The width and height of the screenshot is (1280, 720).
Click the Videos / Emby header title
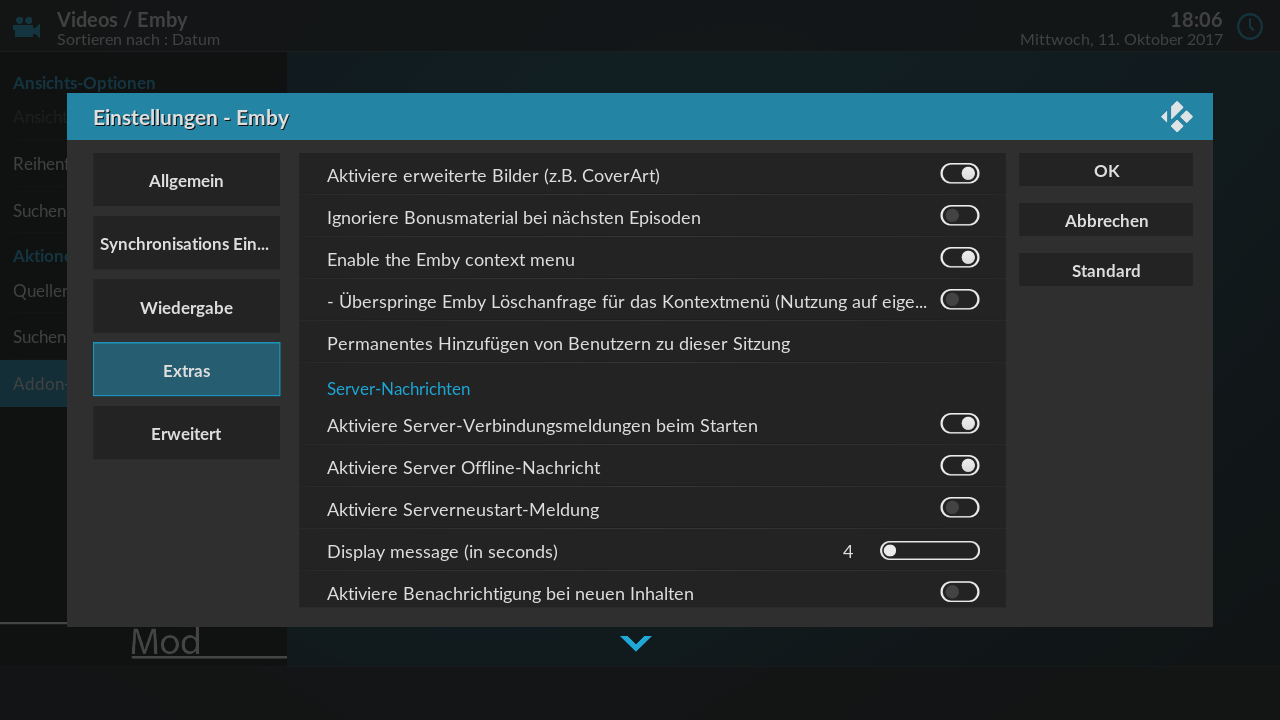point(122,19)
